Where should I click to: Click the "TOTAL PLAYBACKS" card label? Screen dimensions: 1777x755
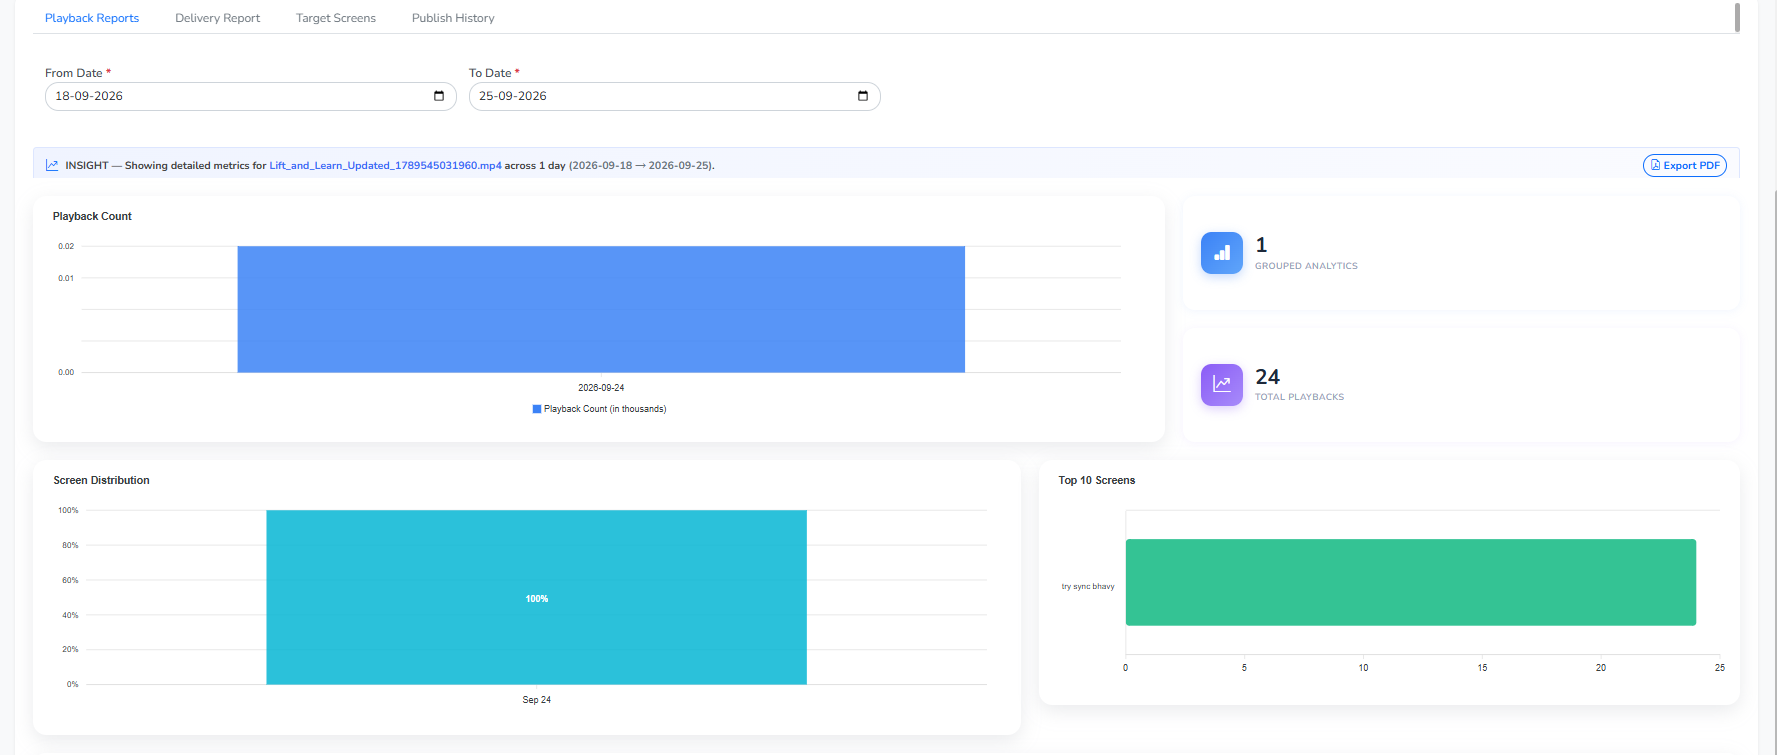tap(1300, 397)
